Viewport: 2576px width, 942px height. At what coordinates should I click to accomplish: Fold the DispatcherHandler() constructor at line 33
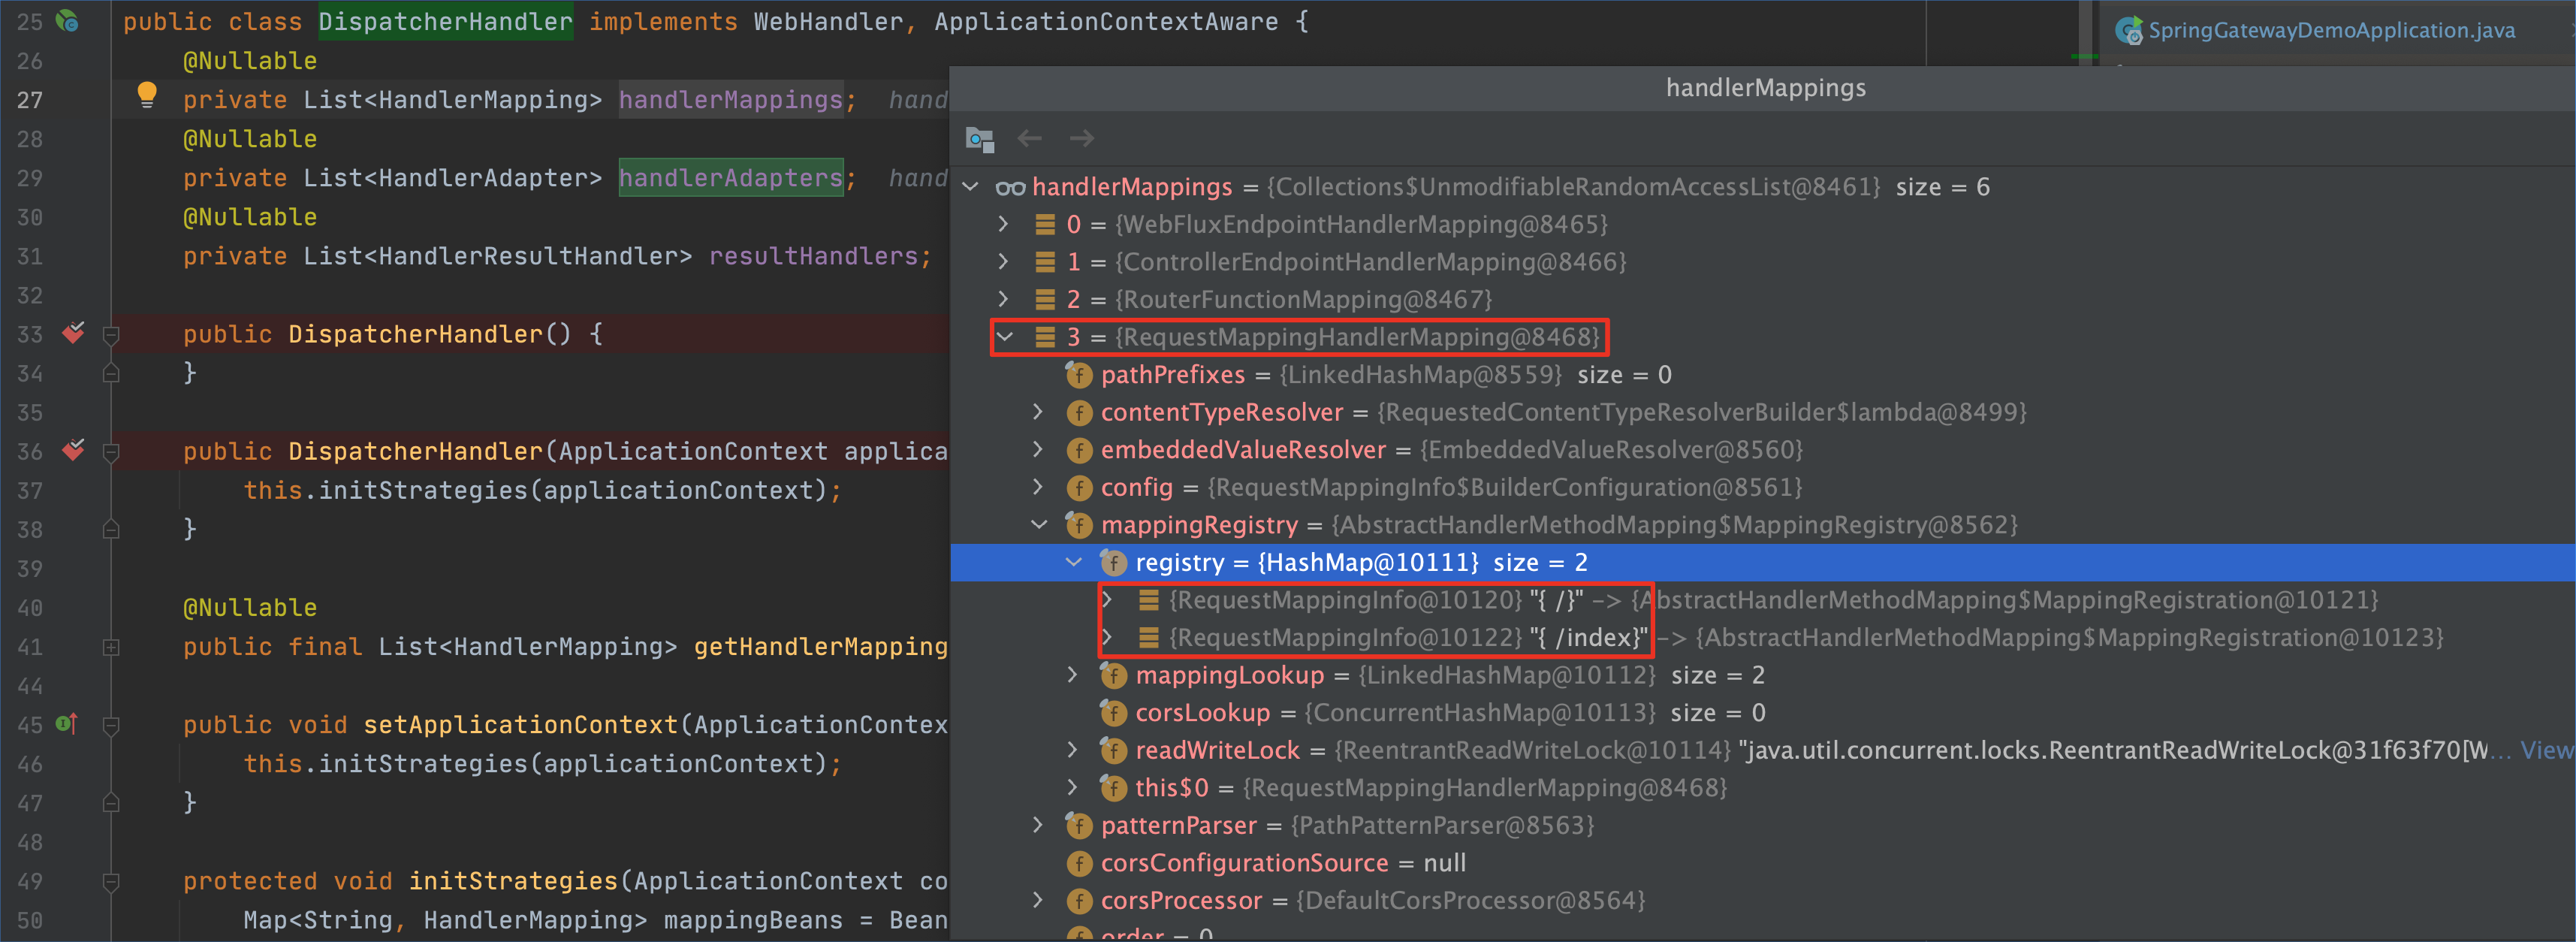click(x=111, y=335)
